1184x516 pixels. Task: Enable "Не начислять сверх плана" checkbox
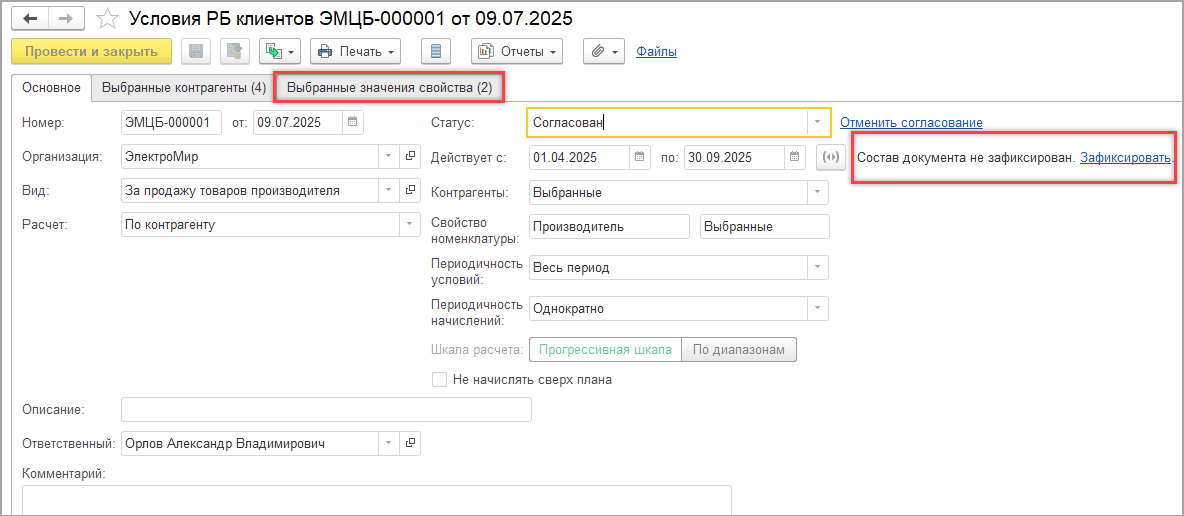pyautogui.click(x=439, y=380)
